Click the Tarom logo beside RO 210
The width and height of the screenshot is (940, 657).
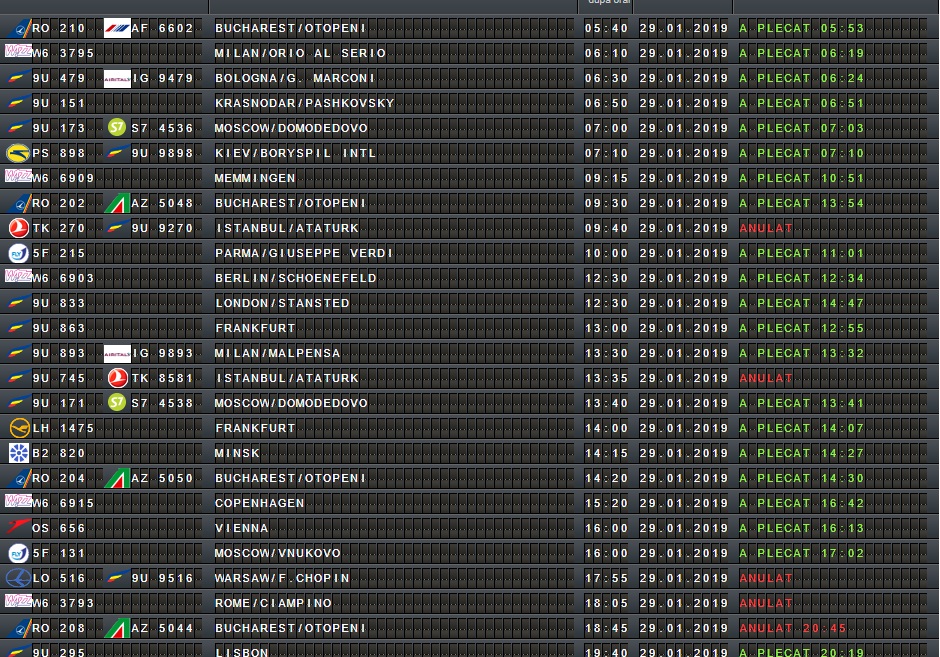19,28
